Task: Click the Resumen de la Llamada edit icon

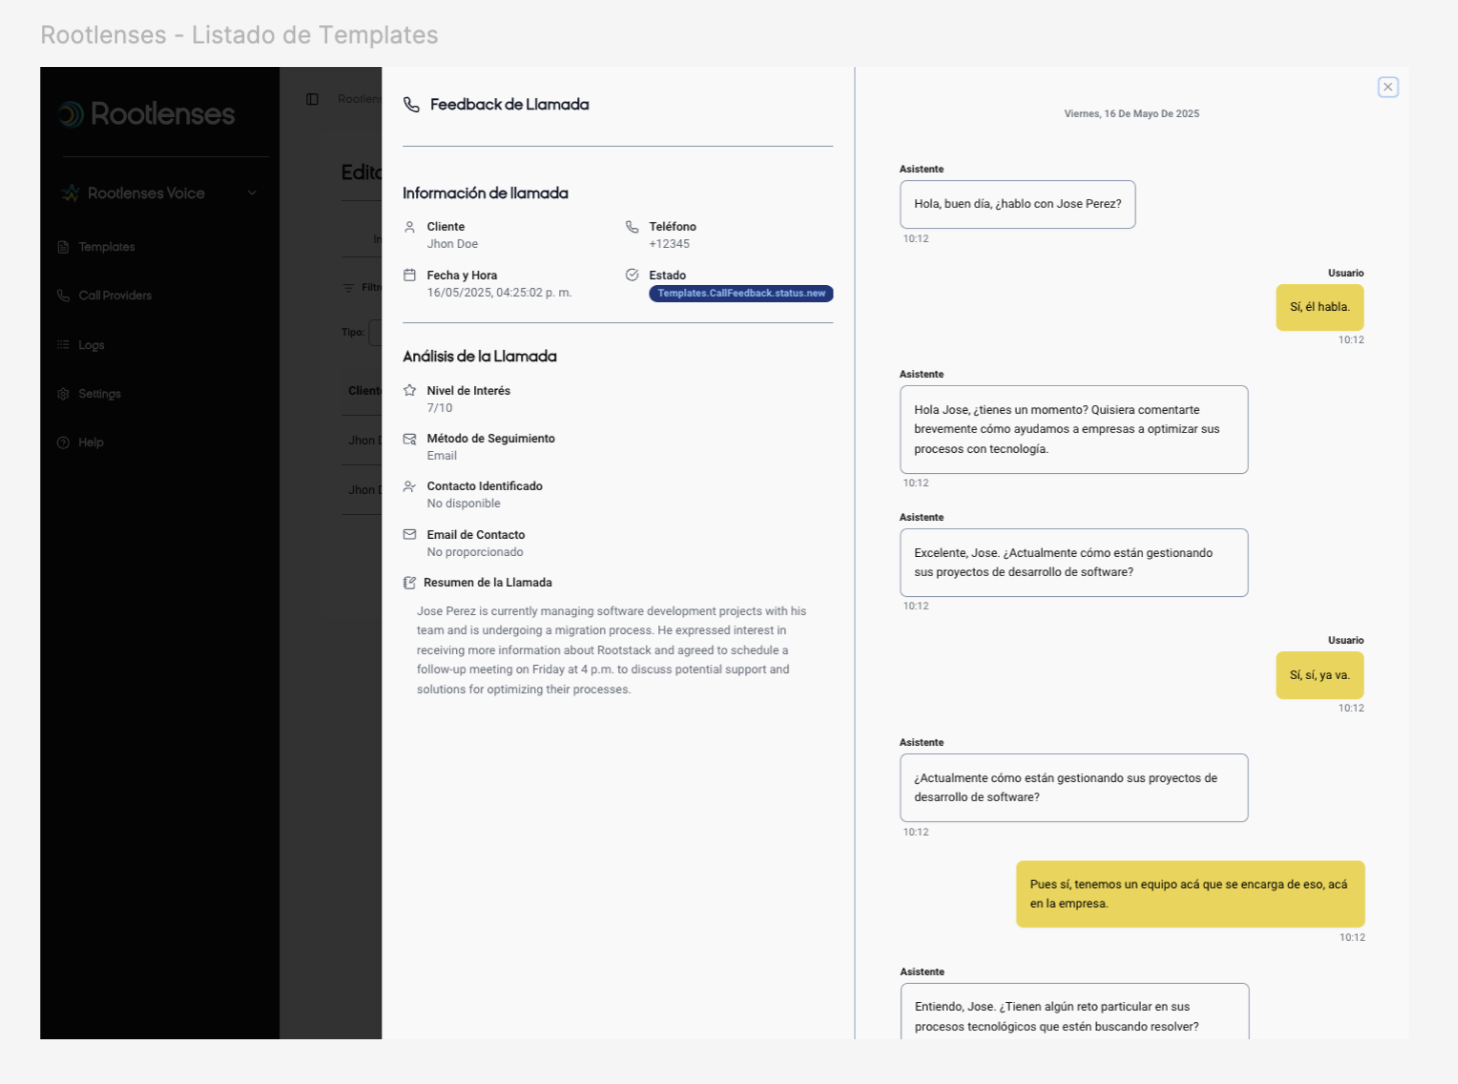Action: coord(409,583)
